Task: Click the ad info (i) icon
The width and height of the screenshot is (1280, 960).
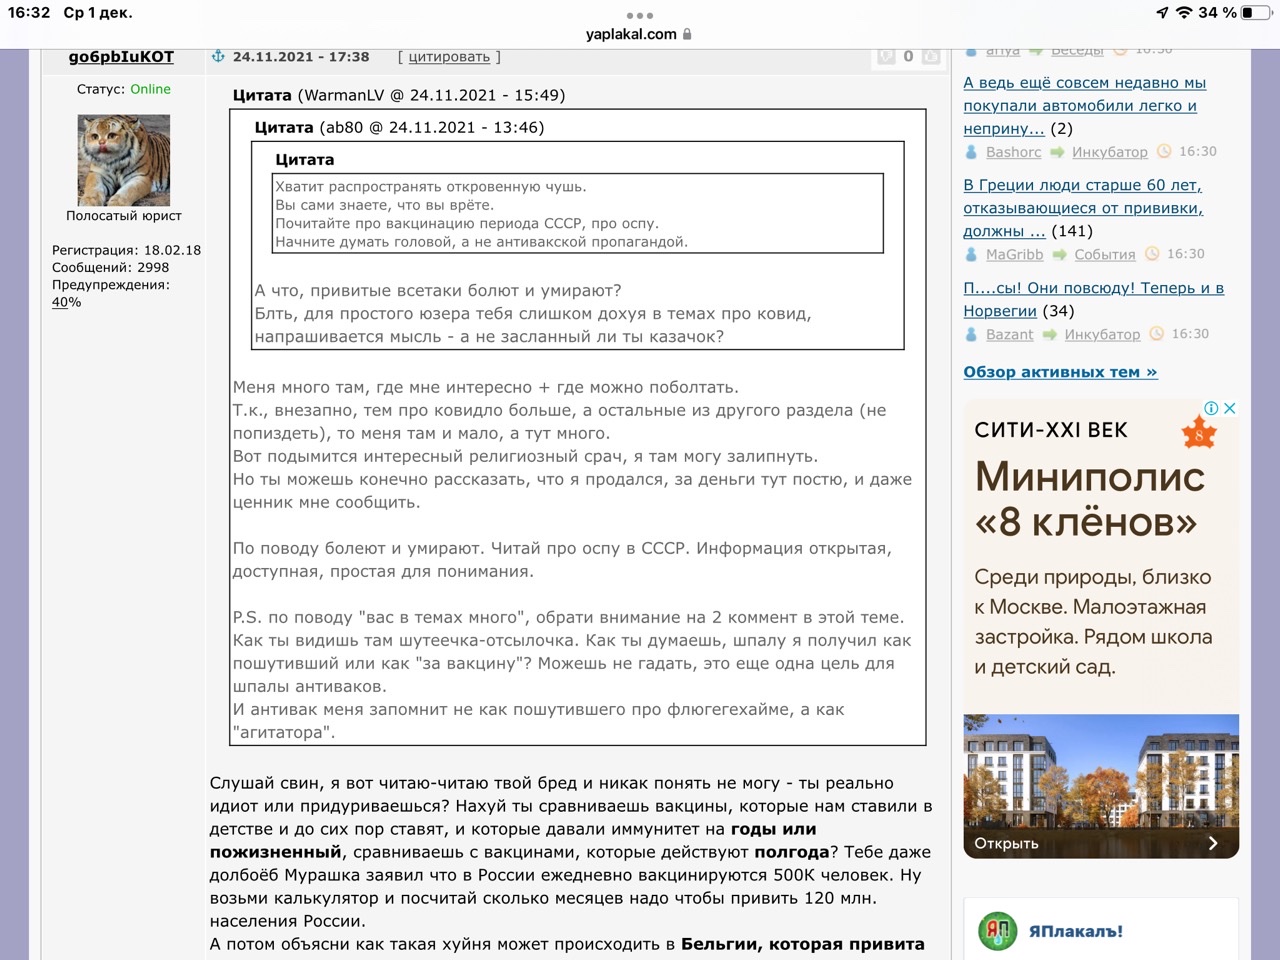Action: 1211,408
